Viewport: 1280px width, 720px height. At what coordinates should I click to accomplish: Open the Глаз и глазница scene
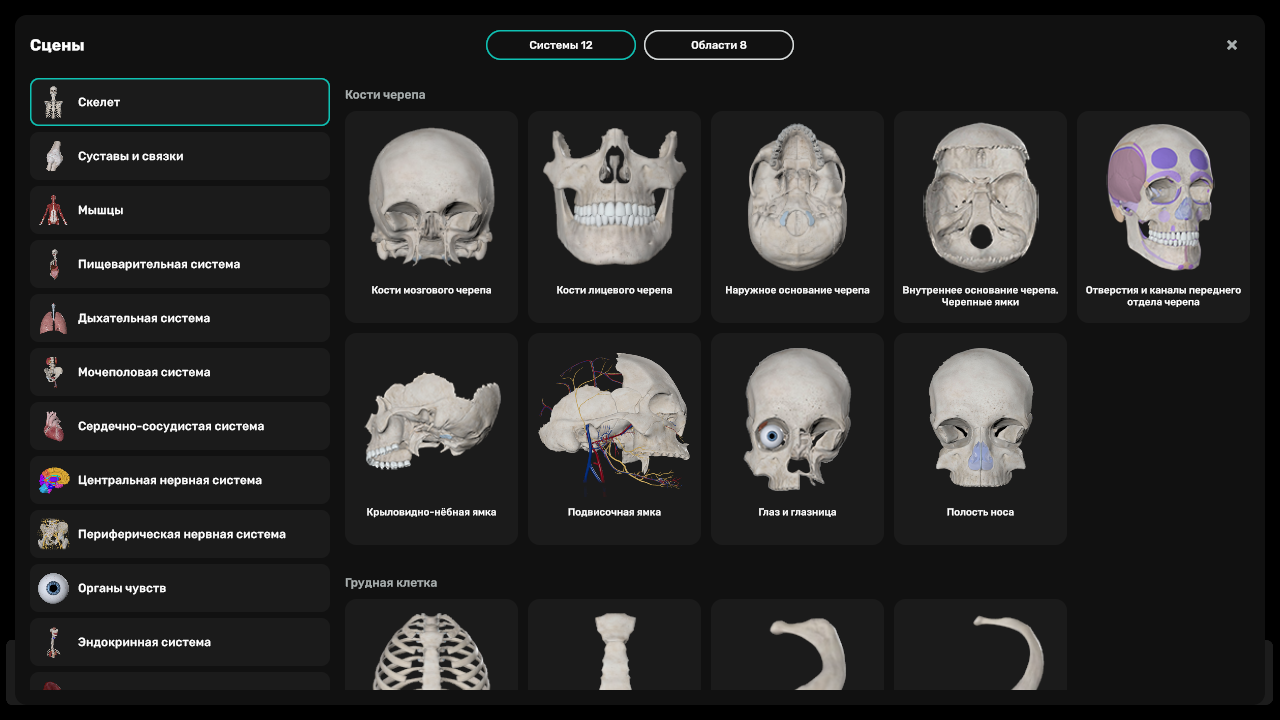pyautogui.click(x=797, y=439)
